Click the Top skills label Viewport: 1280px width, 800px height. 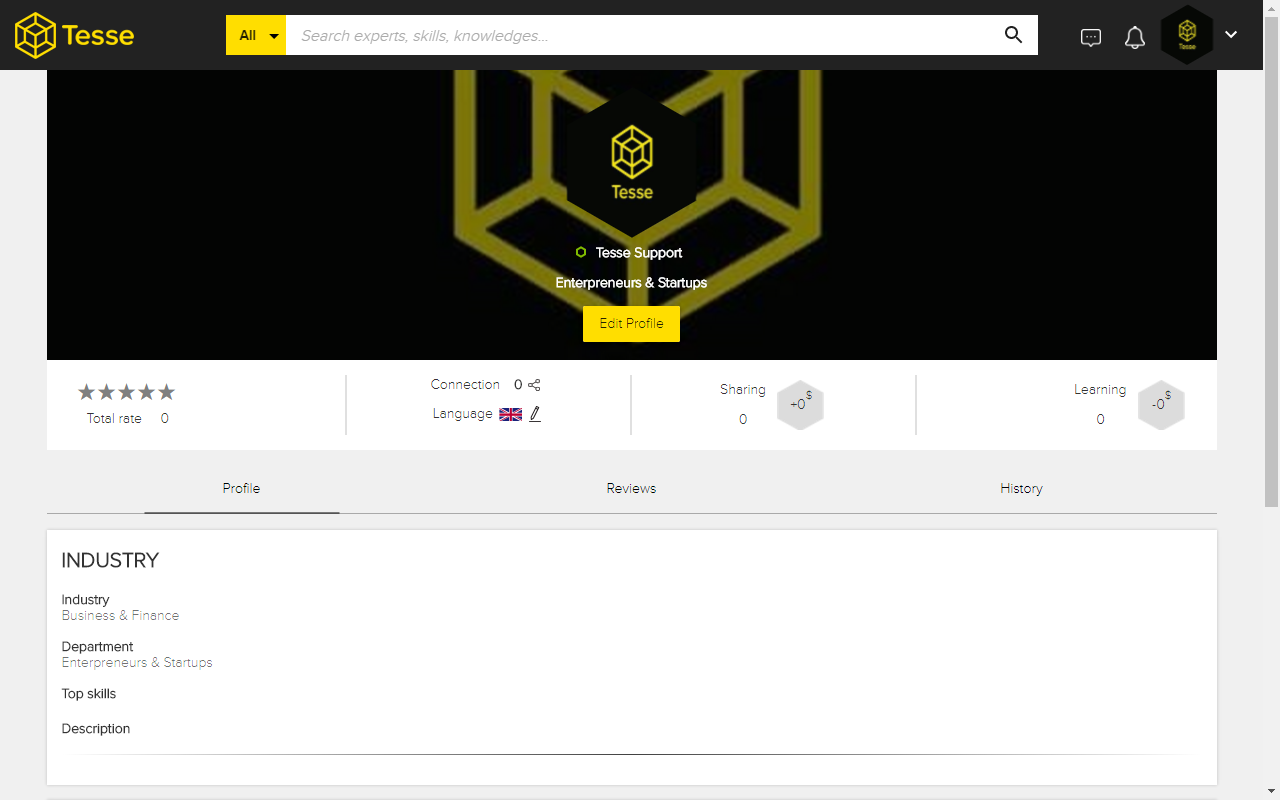click(x=89, y=694)
